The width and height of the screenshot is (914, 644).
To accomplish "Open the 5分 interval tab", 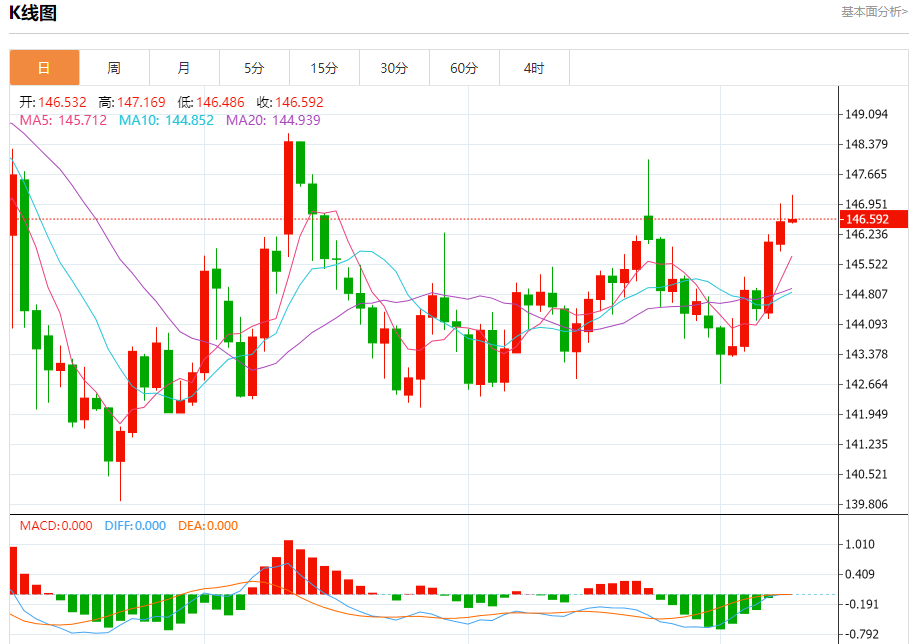I will click(x=254, y=68).
